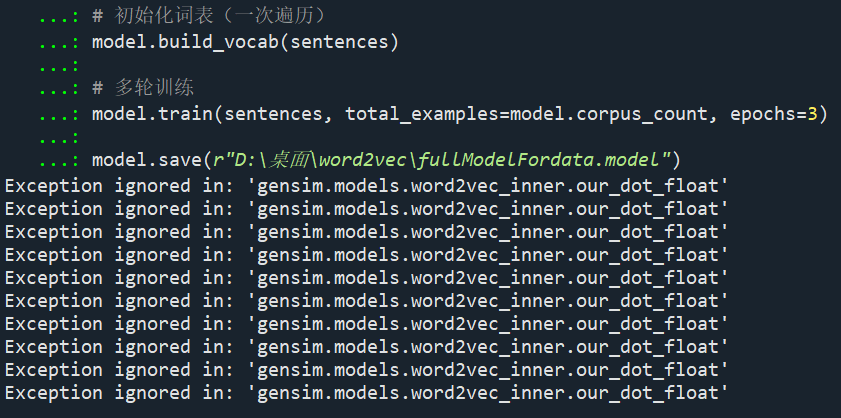Click the comment '# 初始化词表（一次遍历）'
Image resolution: width=841 pixels, height=418 pixels.
[x=209, y=16]
